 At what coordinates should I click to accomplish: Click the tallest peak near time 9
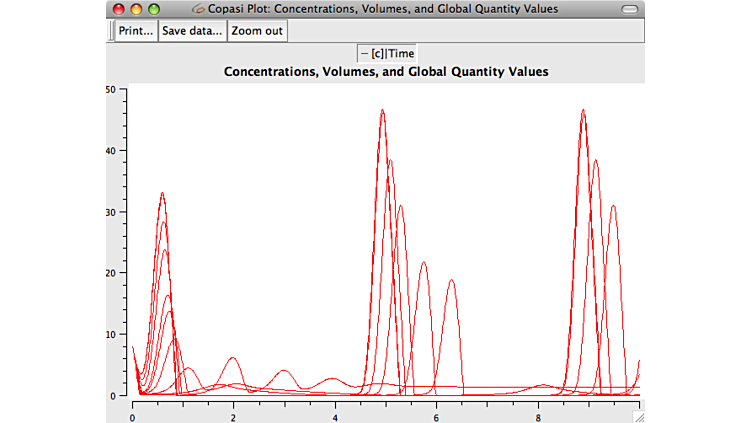[x=582, y=111]
